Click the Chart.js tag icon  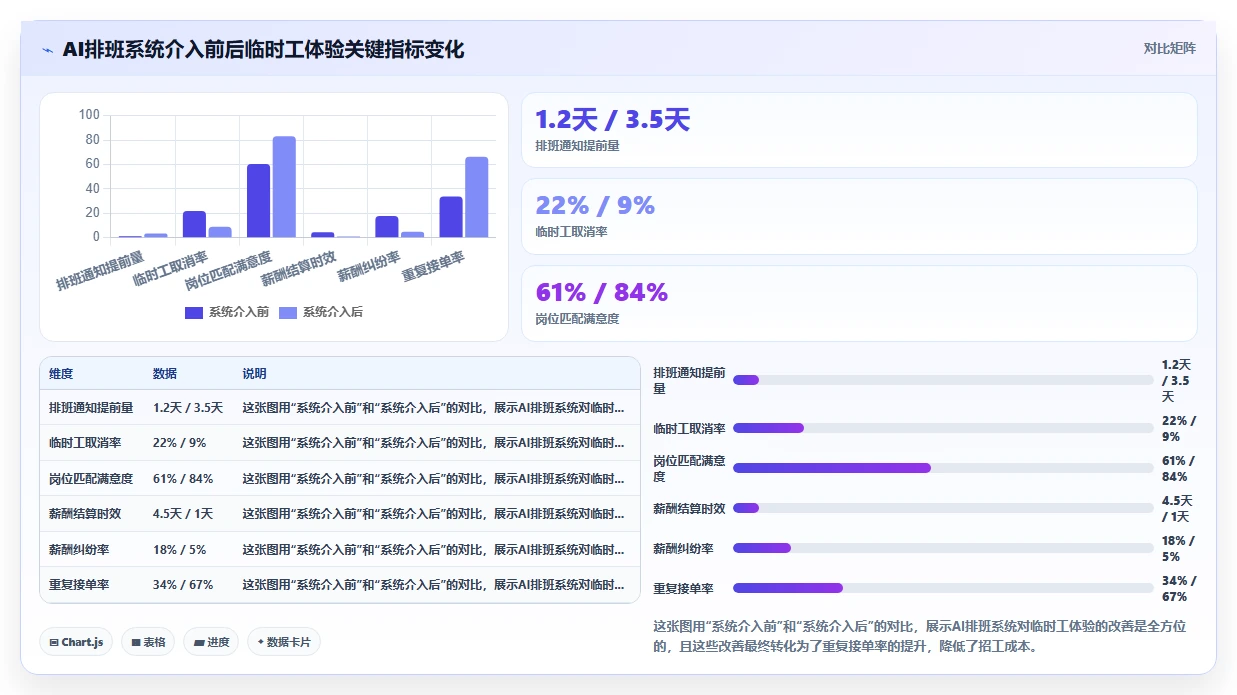54,642
